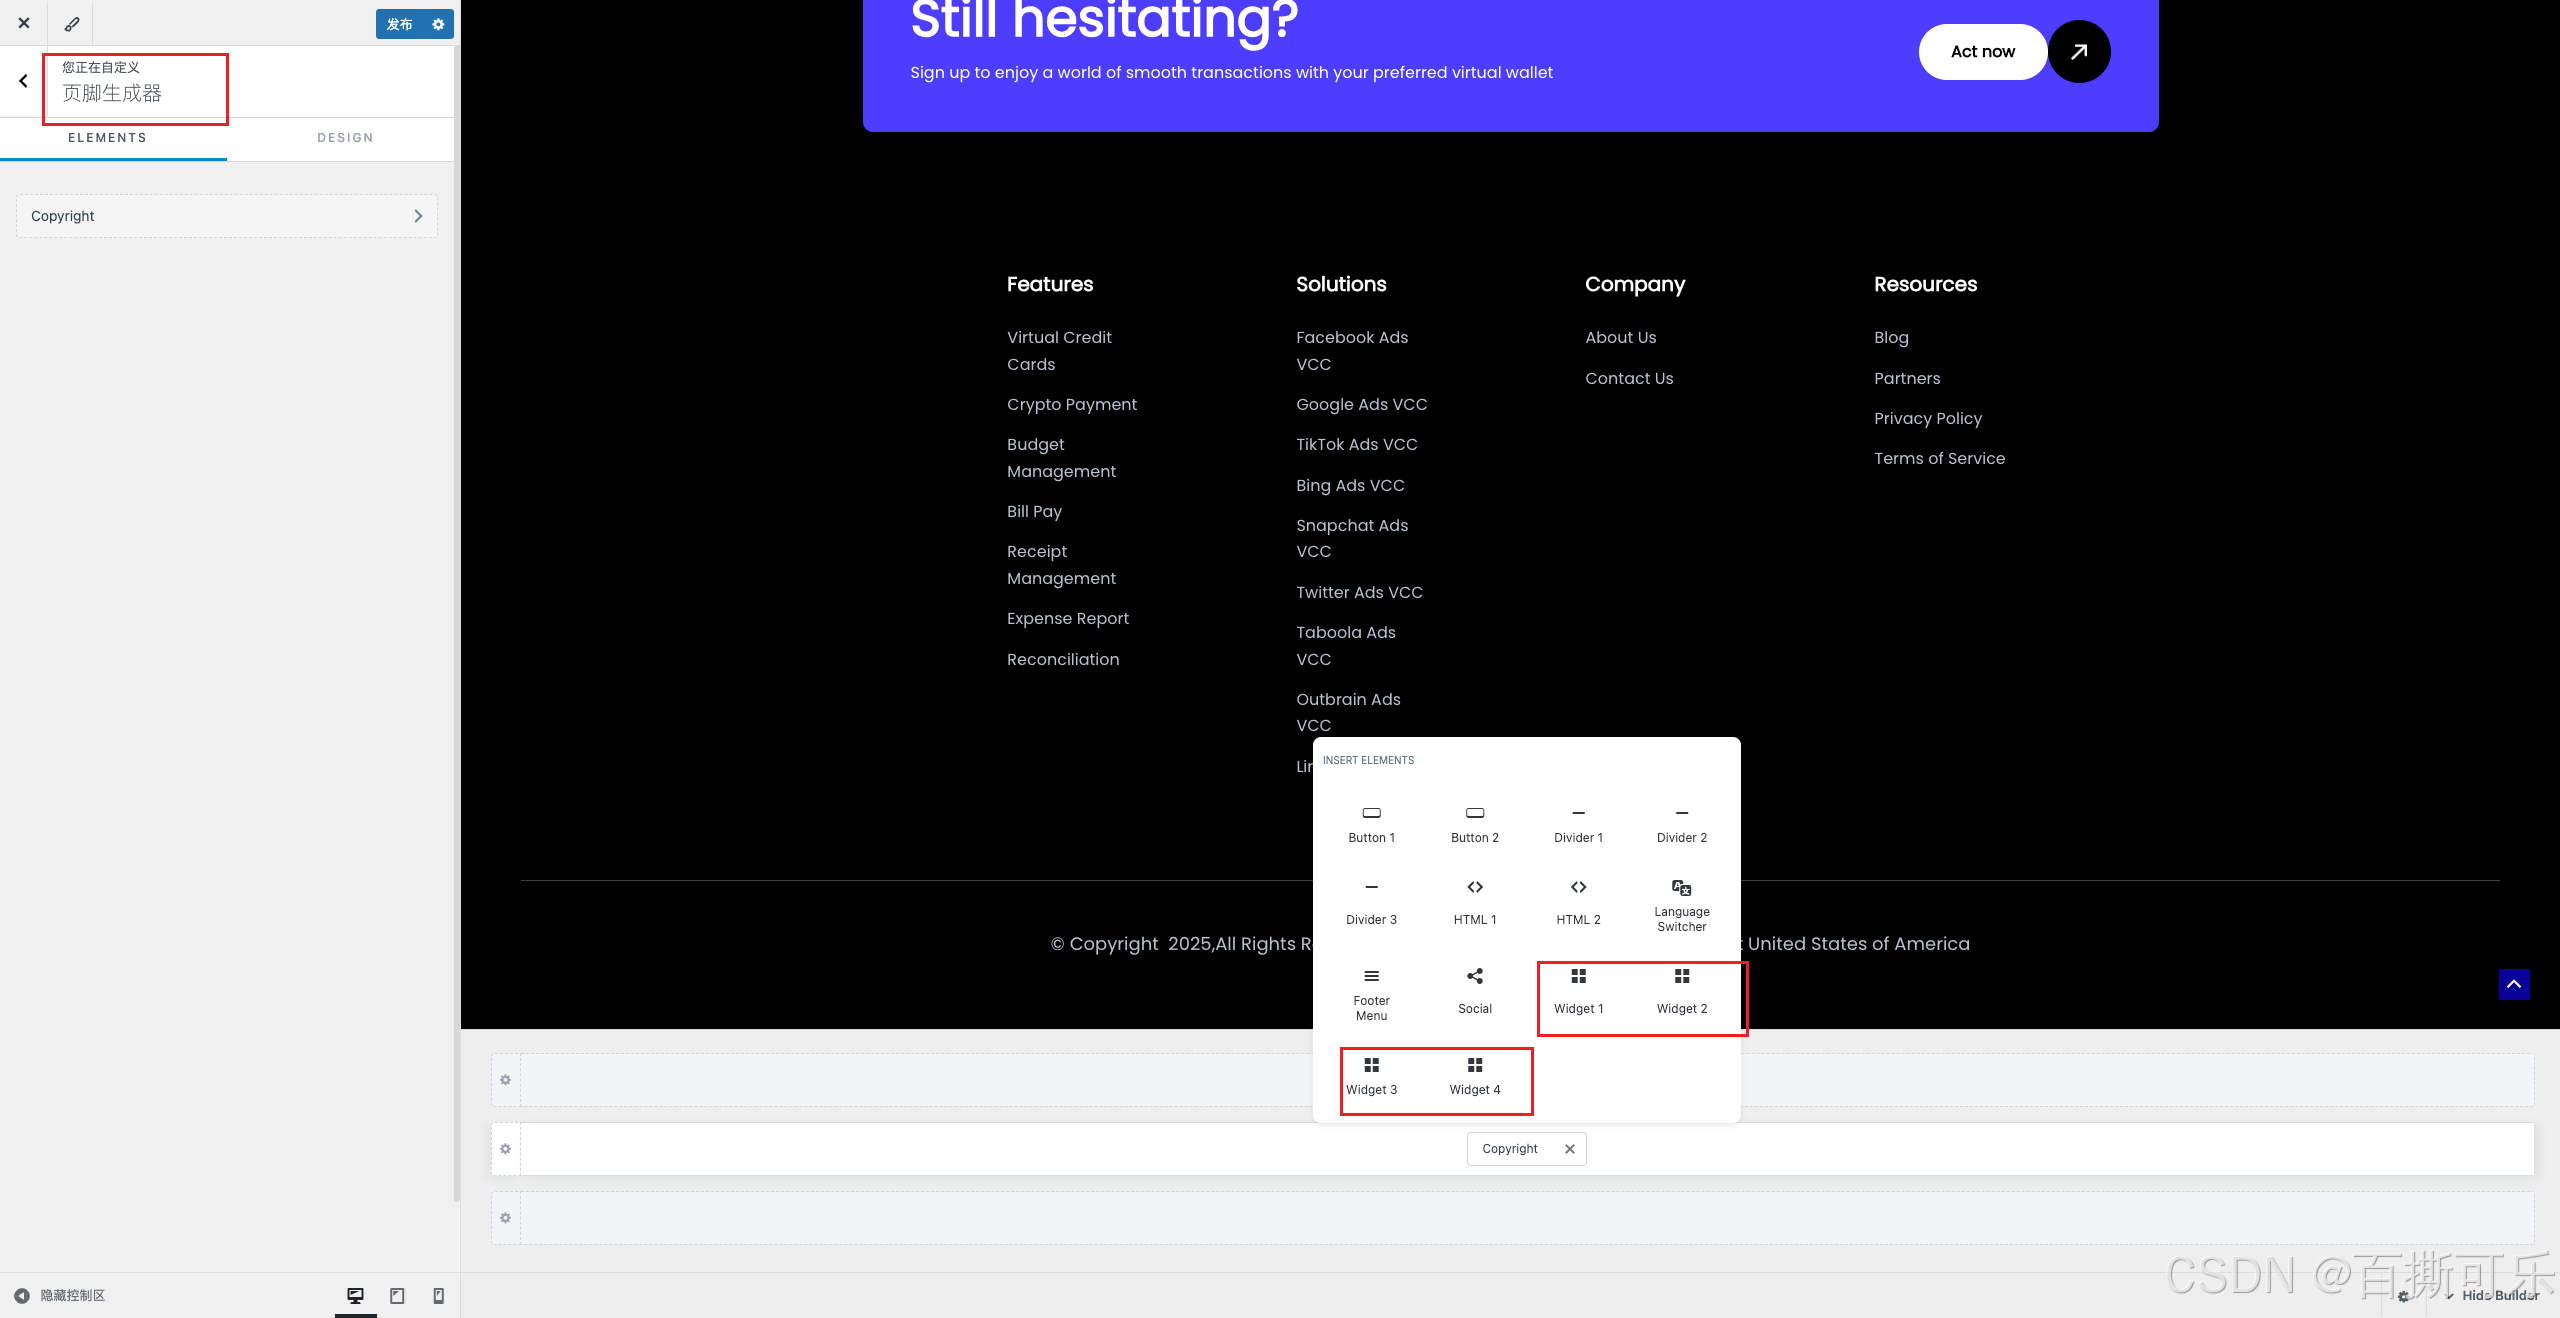The image size is (2560, 1318).
Task: Add the Footer Menu element
Action: point(1371,993)
